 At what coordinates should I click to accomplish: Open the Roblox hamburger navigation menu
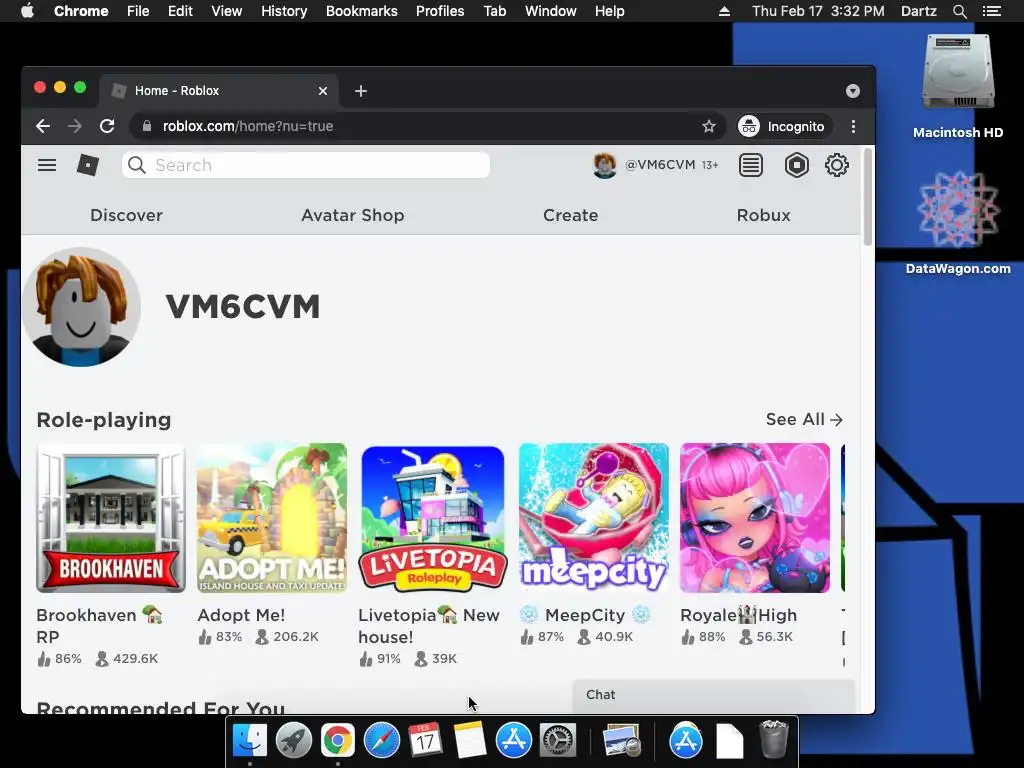[x=46, y=165]
